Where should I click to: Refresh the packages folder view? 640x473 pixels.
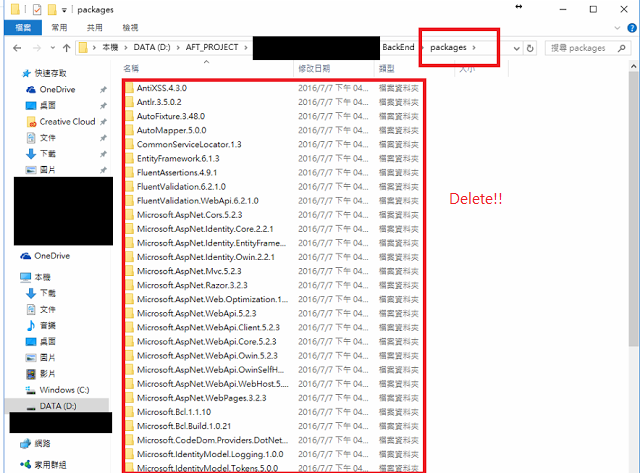pyautogui.click(x=530, y=48)
